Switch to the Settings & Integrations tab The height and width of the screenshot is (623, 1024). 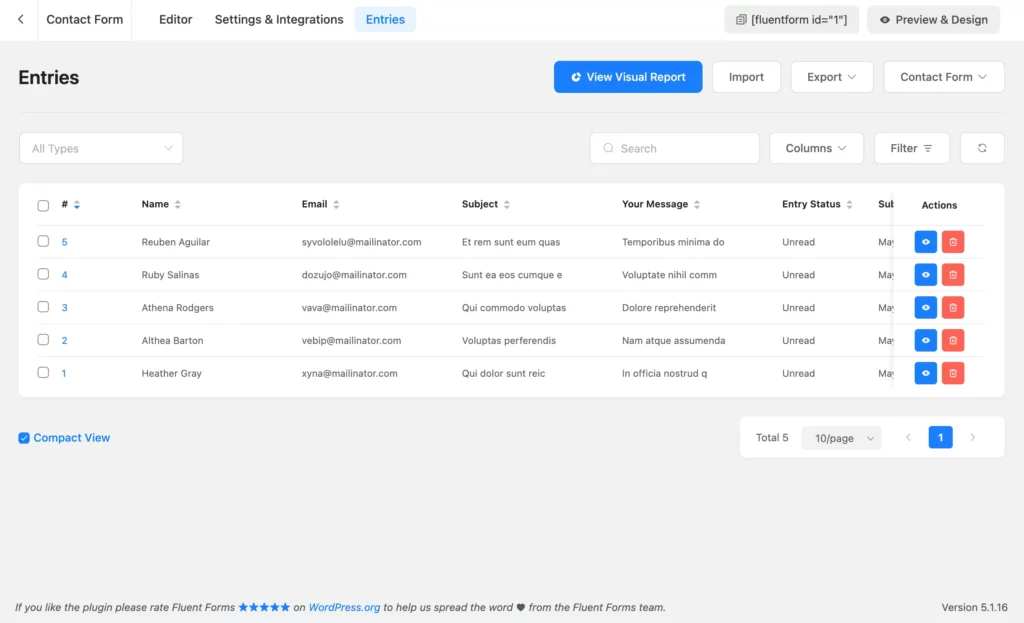tap(278, 18)
